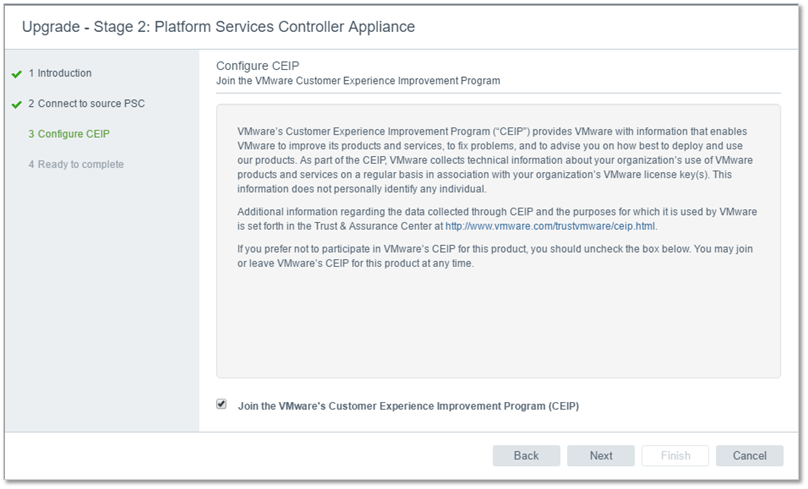Click the green checkmark beside Introduction

click(x=16, y=74)
